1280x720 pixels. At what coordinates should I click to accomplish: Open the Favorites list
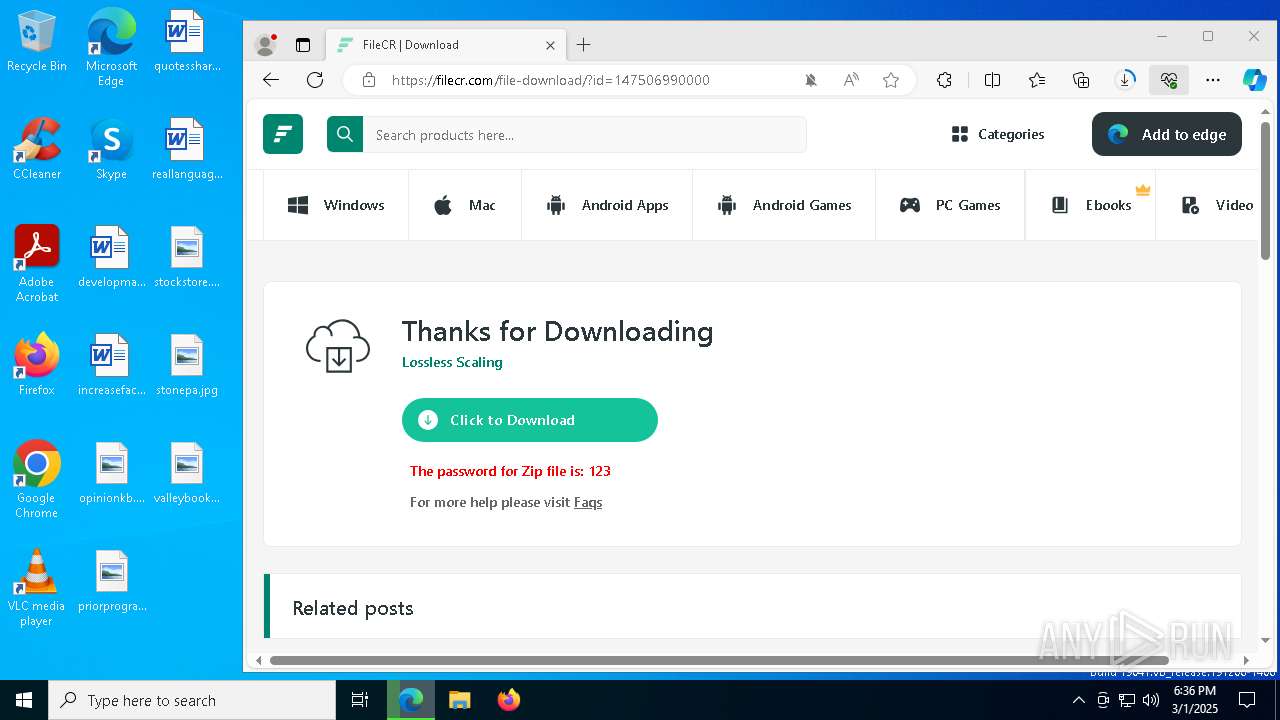(x=1037, y=80)
